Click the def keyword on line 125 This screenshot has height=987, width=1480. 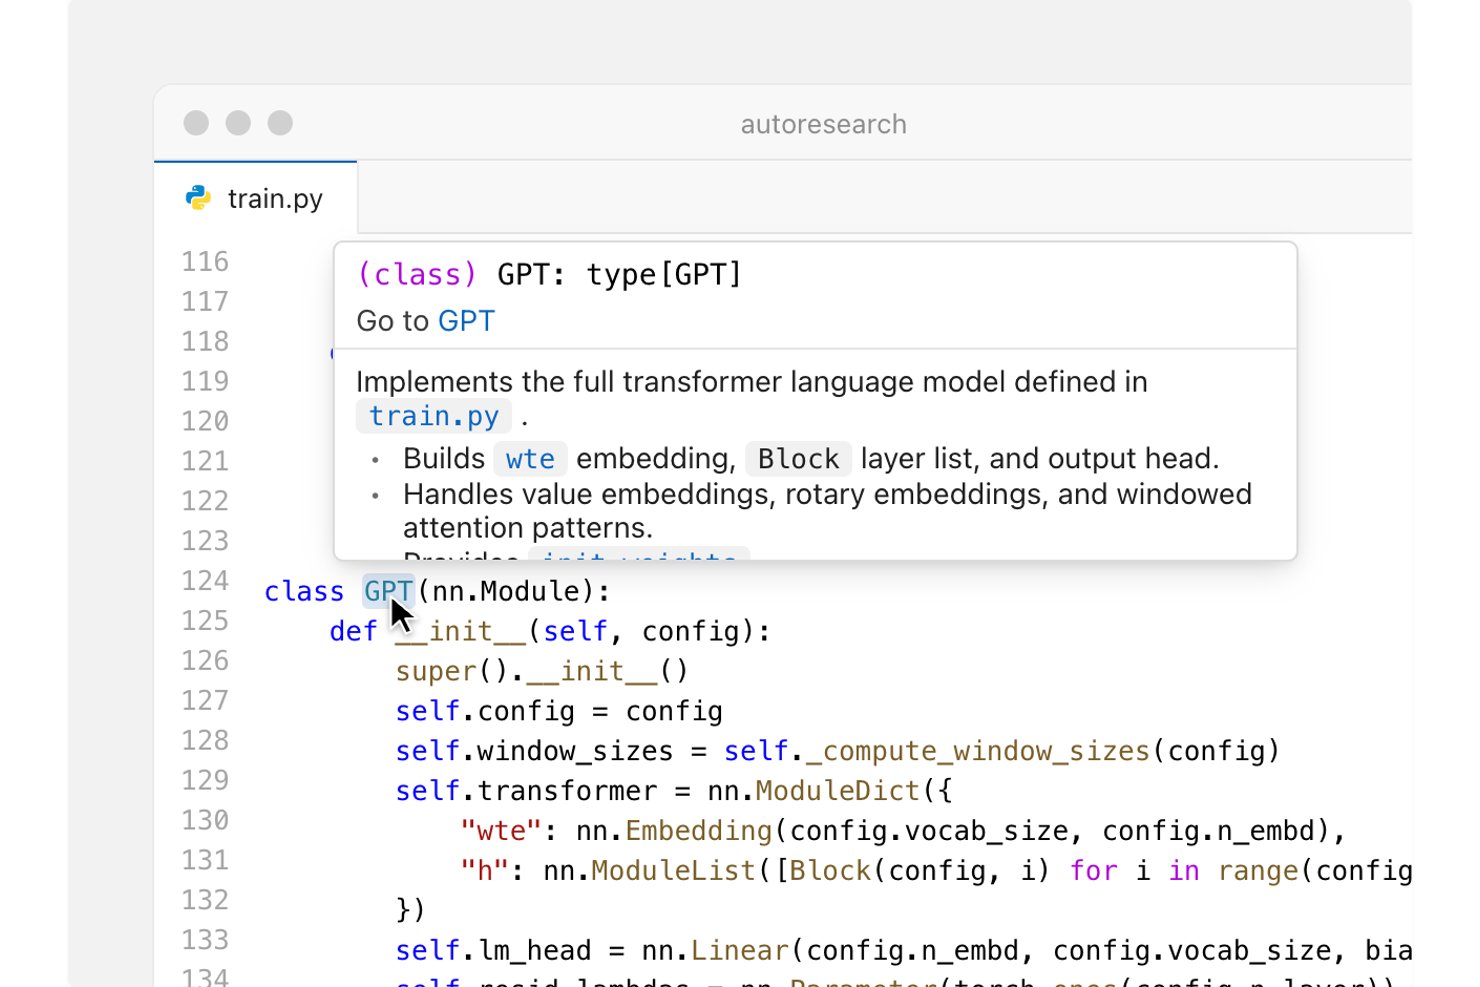pyautogui.click(x=354, y=631)
